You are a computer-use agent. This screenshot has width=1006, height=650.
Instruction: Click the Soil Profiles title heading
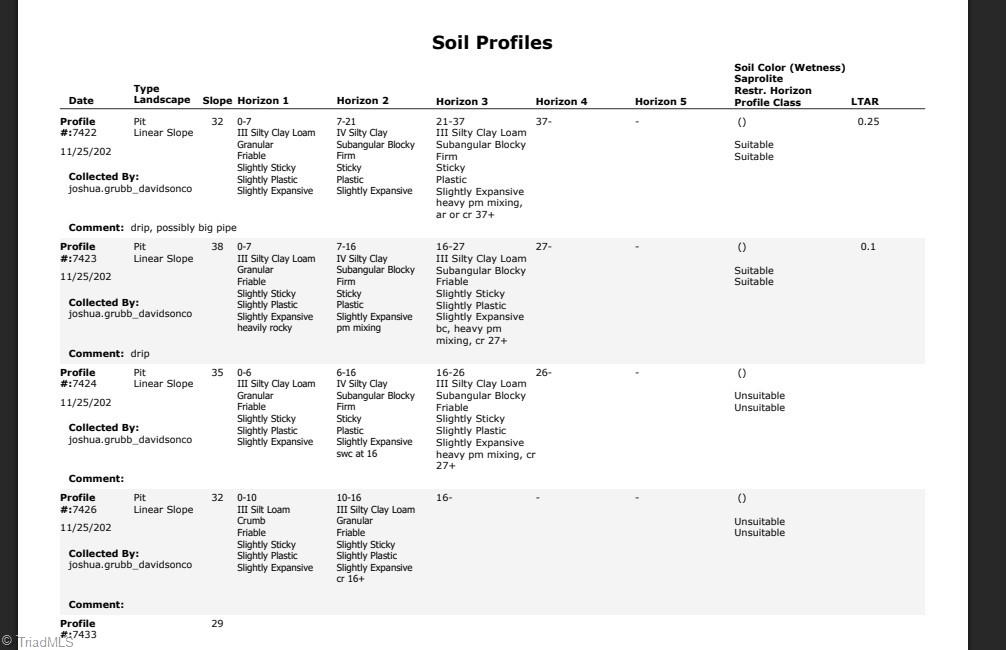tap(491, 43)
